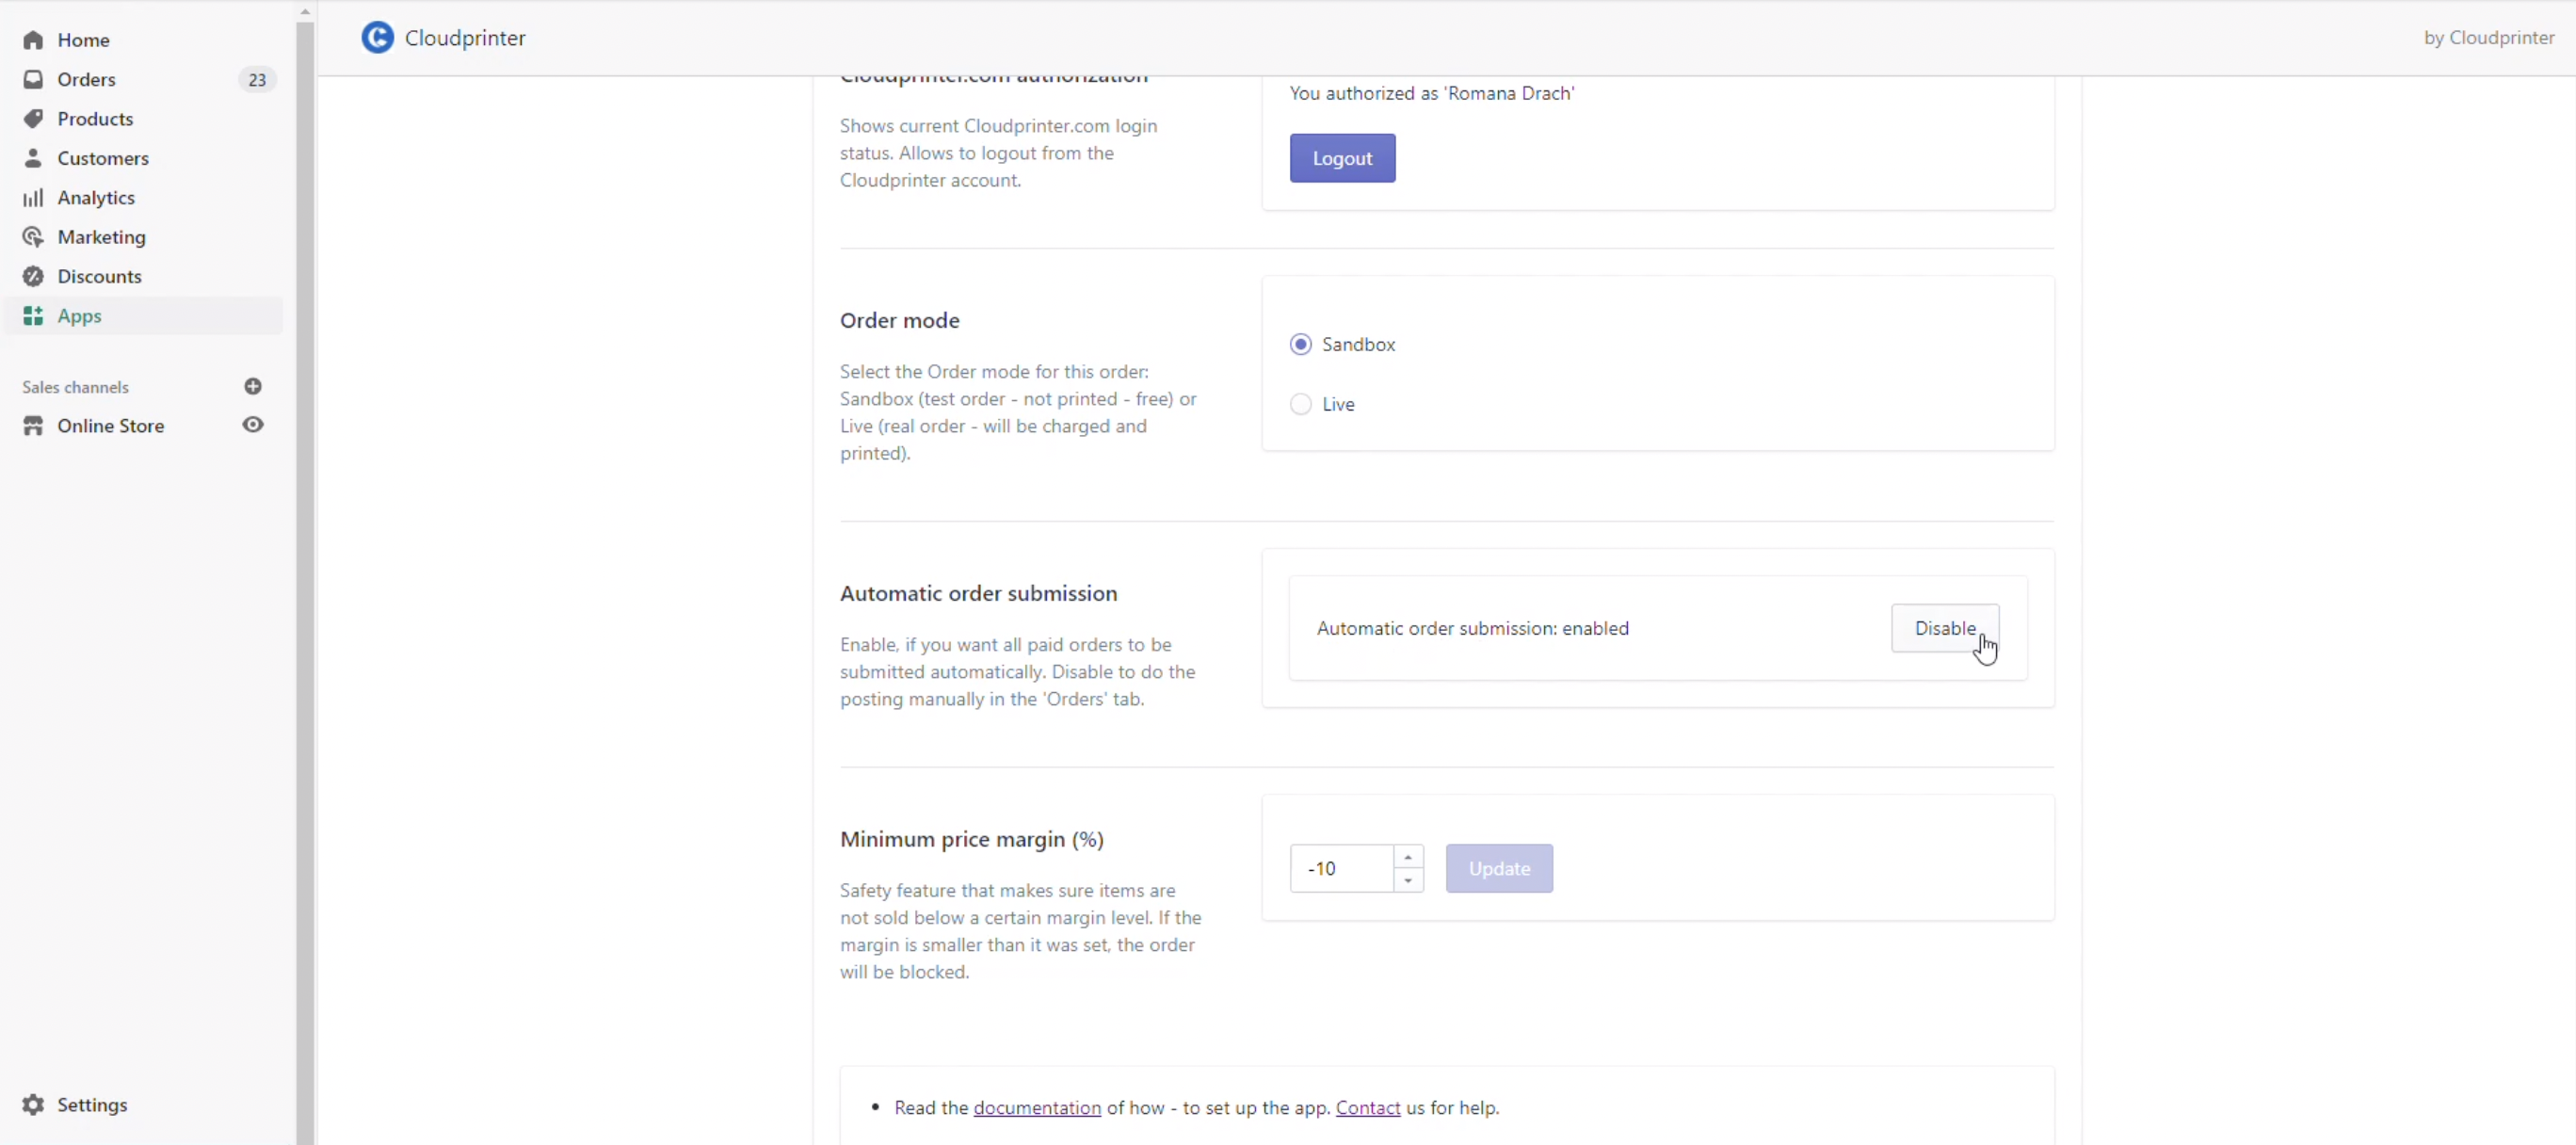Screen dimensions: 2576x1145
Task: Click the Minimum price margin (%) heading
Action: (972, 839)
